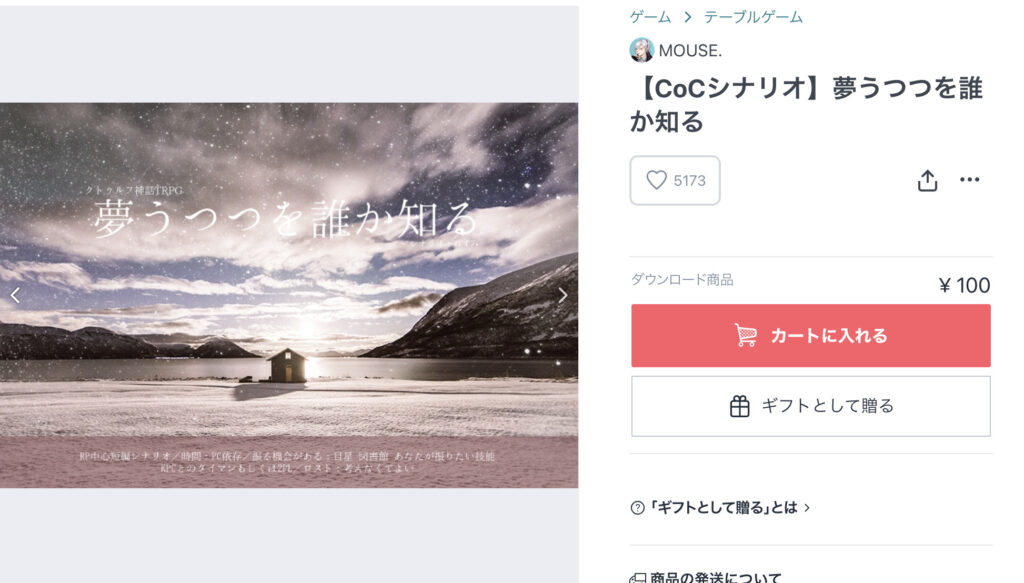Open the MOUSE. shop name link
Viewport: 1024px width, 583px height.
coord(690,51)
